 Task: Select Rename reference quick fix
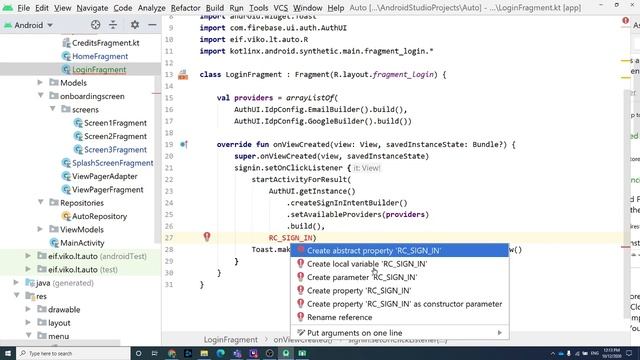pyautogui.click(x=400, y=317)
